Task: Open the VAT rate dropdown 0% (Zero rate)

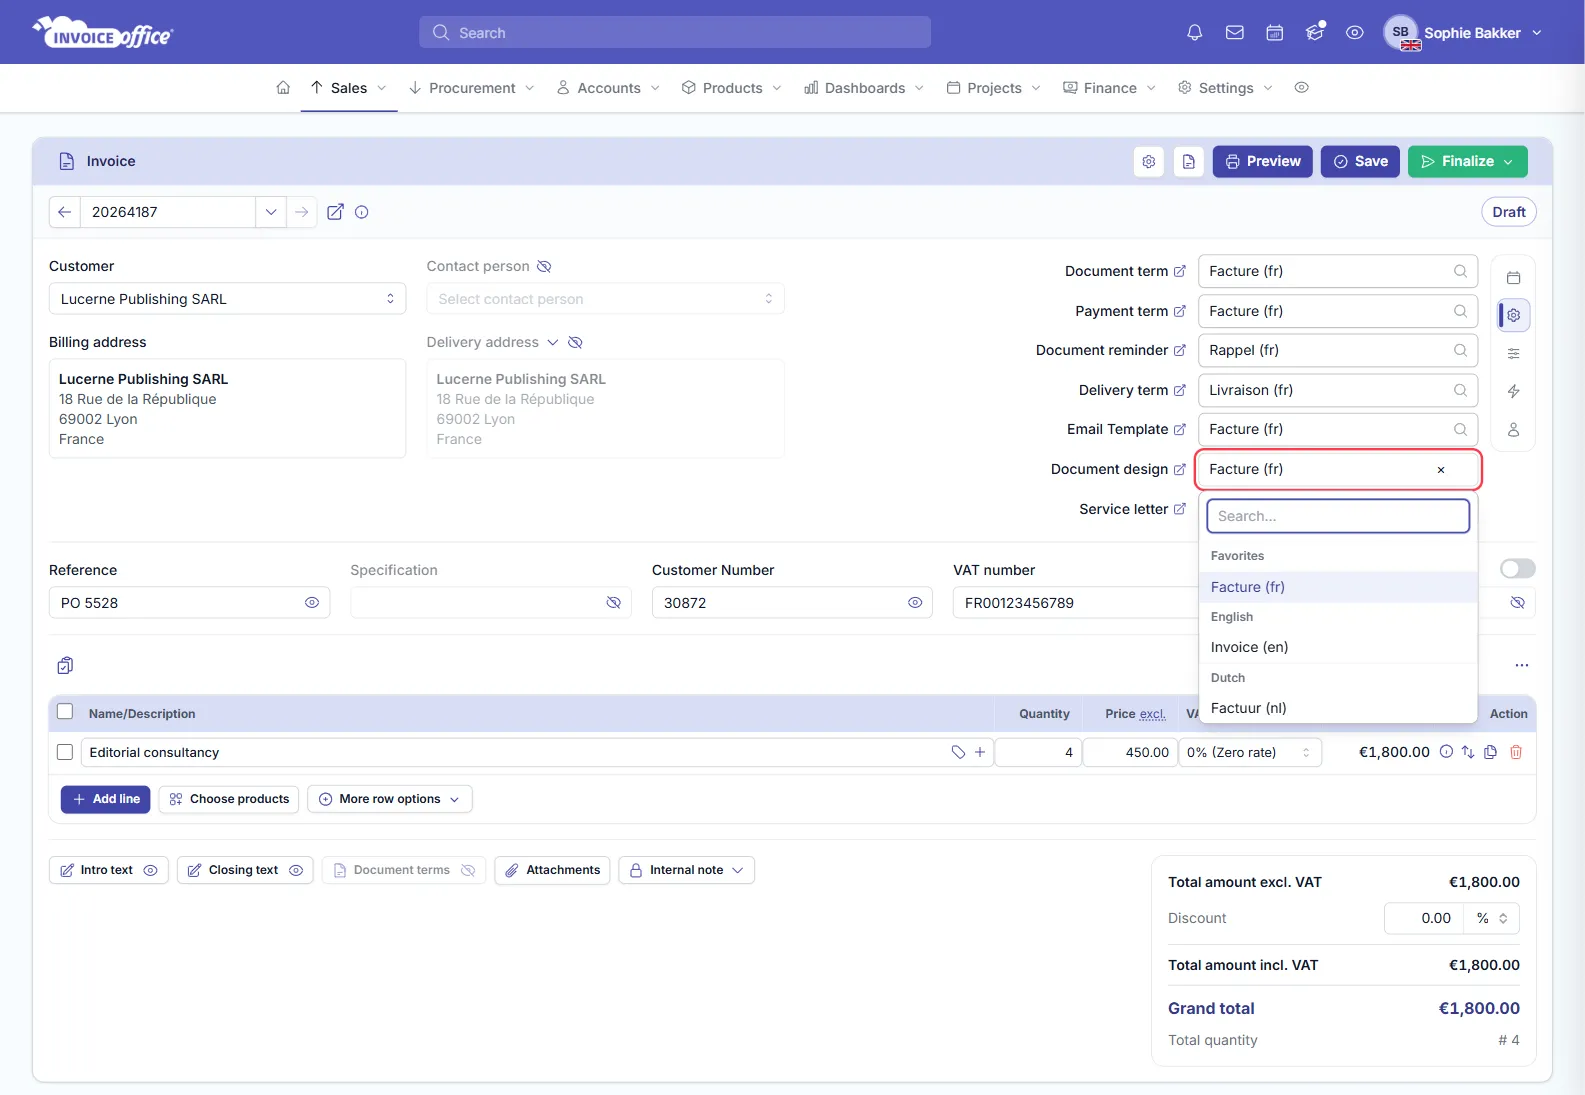Action: click(1250, 752)
